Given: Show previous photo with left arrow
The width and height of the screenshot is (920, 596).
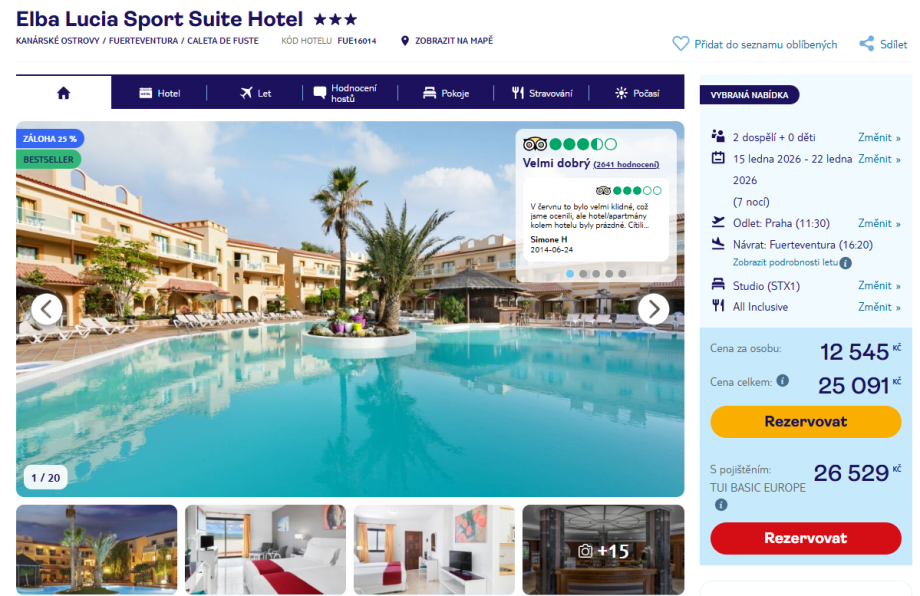Looking at the screenshot, I should click(47, 309).
